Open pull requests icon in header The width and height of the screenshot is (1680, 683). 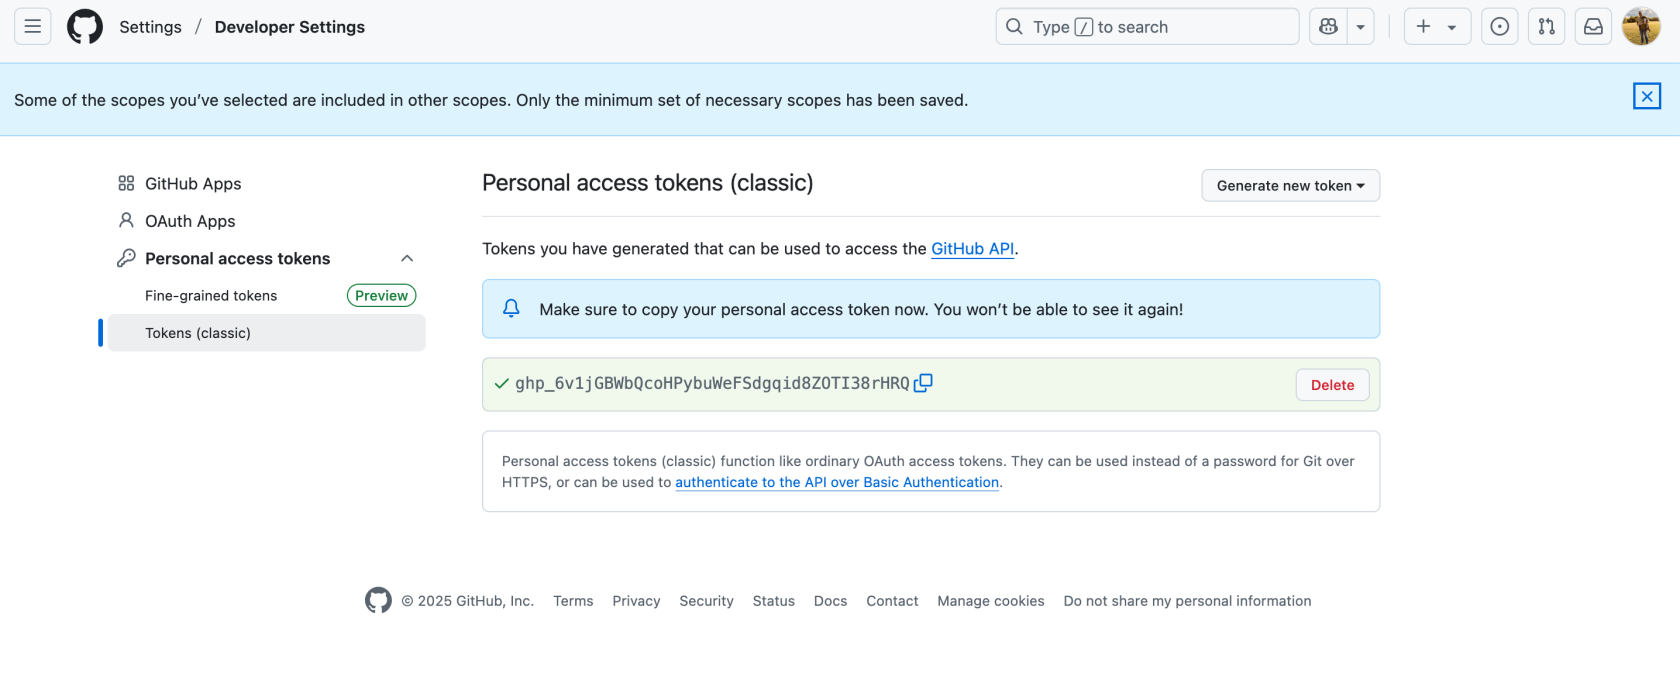(x=1546, y=27)
